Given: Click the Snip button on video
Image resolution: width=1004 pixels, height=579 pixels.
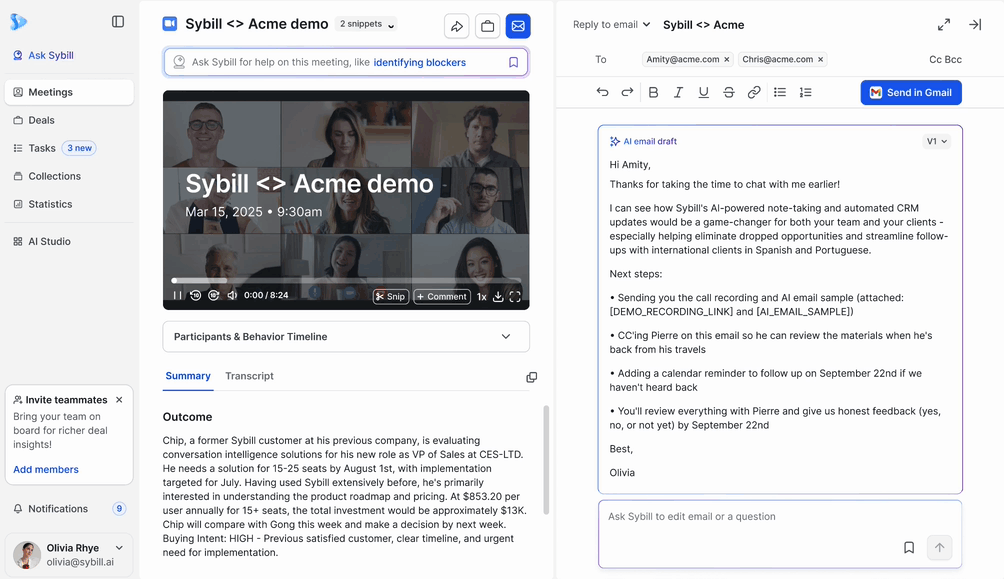Looking at the screenshot, I should 391,297.
